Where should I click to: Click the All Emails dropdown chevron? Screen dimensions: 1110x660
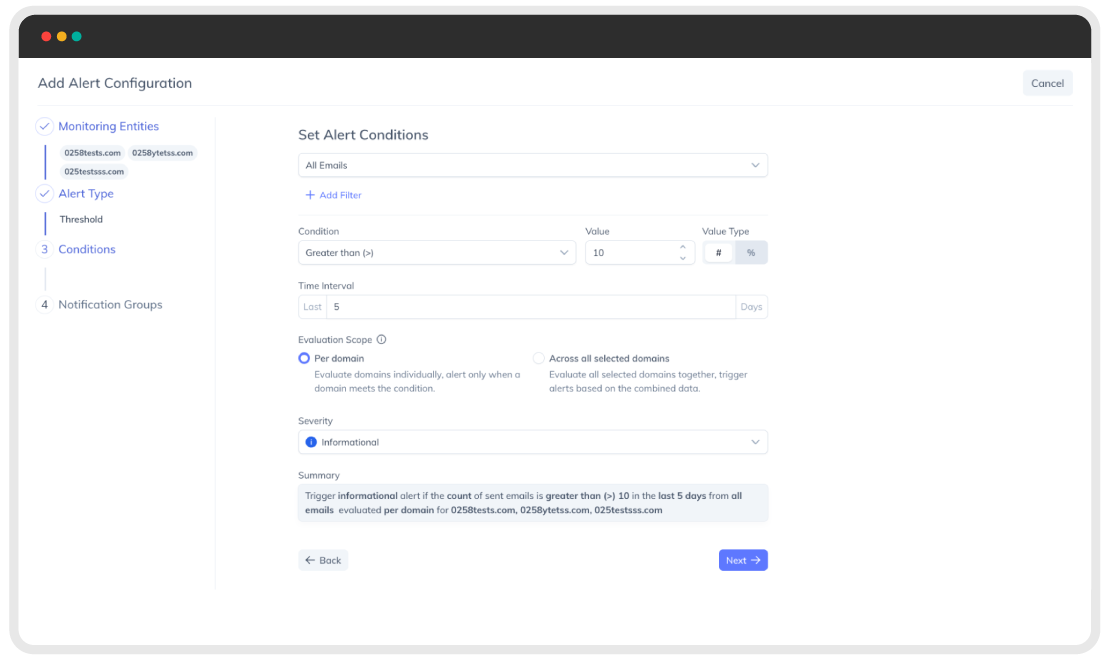click(x=755, y=165)
